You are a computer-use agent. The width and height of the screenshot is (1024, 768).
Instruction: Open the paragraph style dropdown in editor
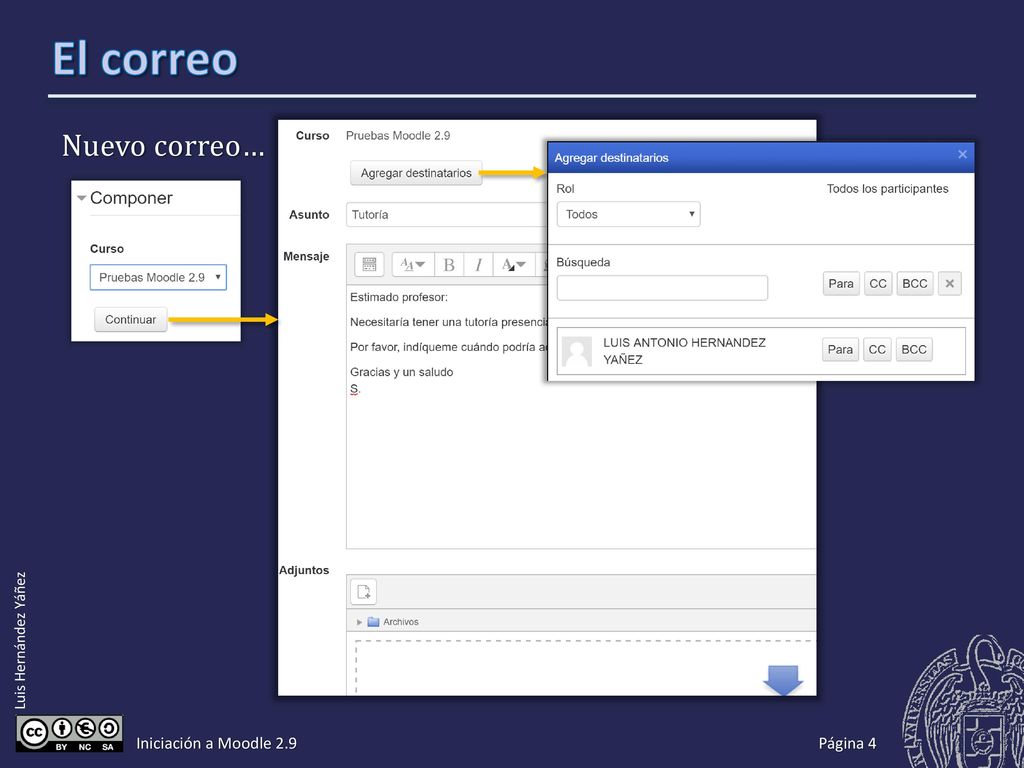coord(413,264)
